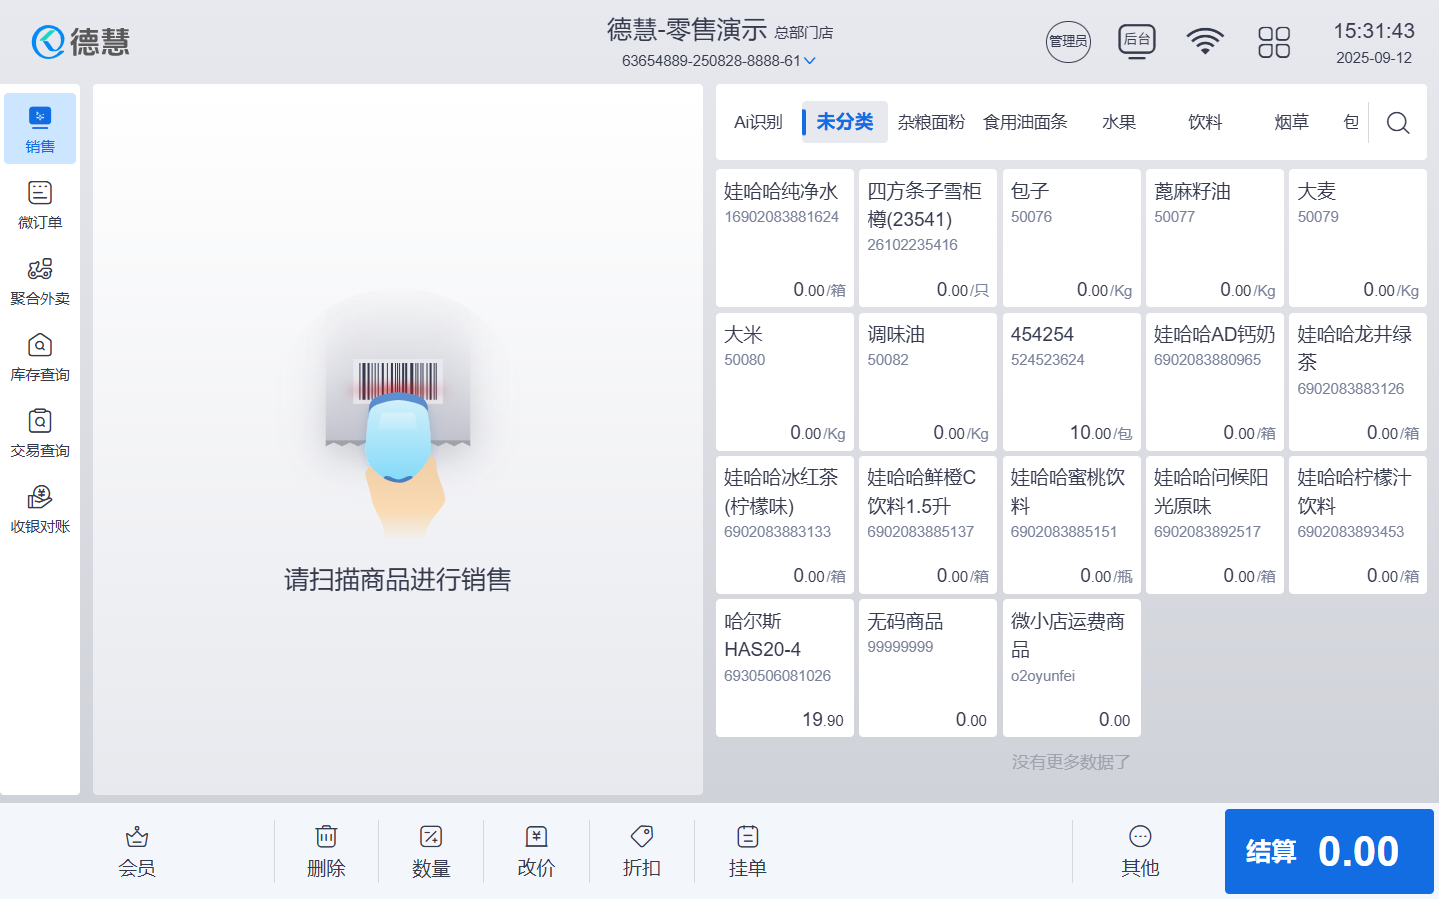Switch to Ai识别 tab

point(758,122)
